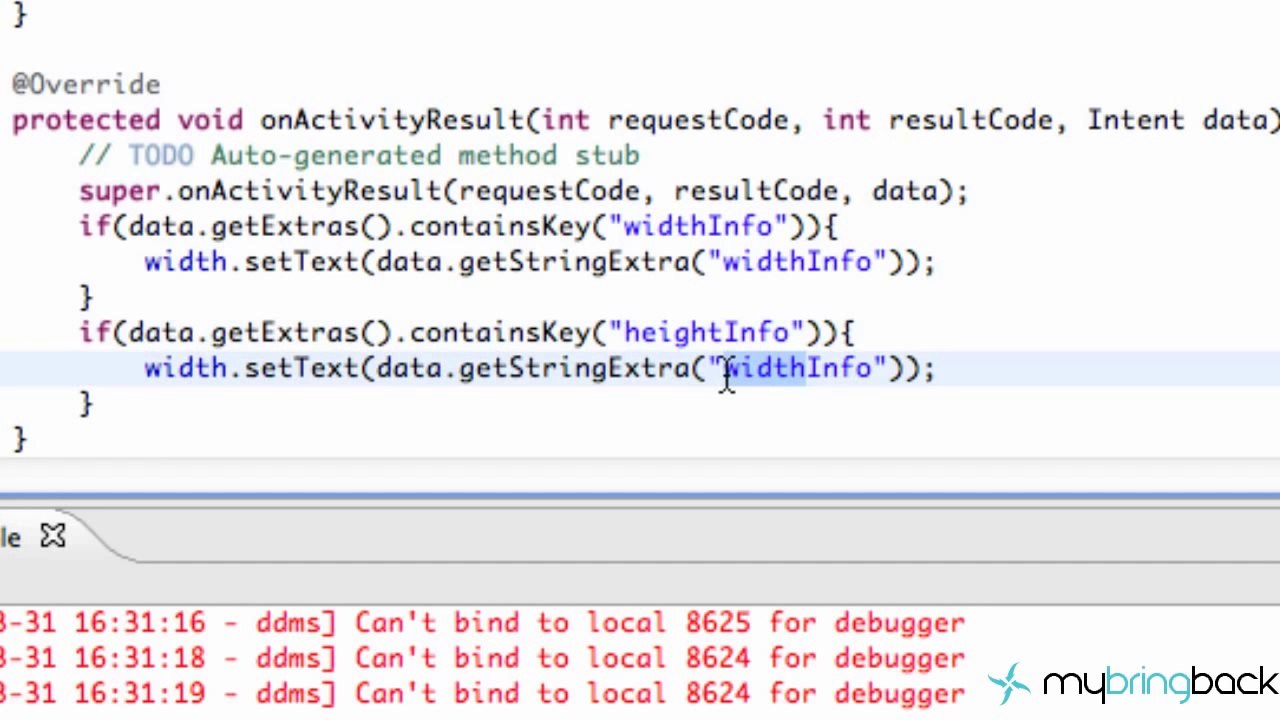Close the Console tab via its X icon
The image size is (1280, 720).
53,537
